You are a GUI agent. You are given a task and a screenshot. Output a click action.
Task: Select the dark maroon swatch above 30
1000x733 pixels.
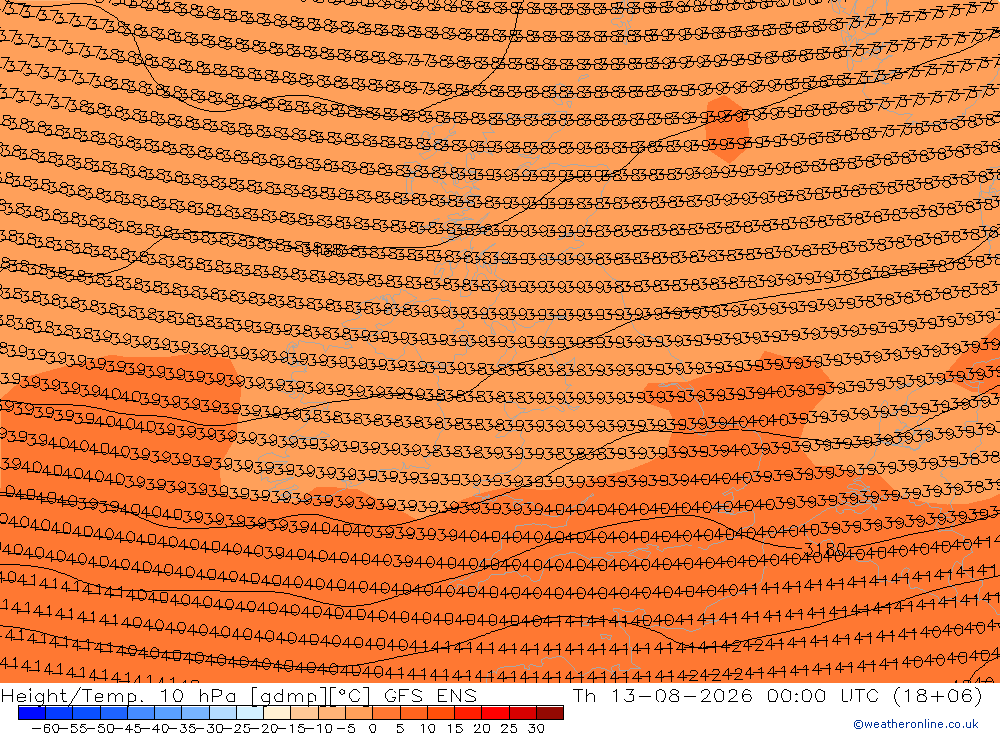click(x=550, y=713)
